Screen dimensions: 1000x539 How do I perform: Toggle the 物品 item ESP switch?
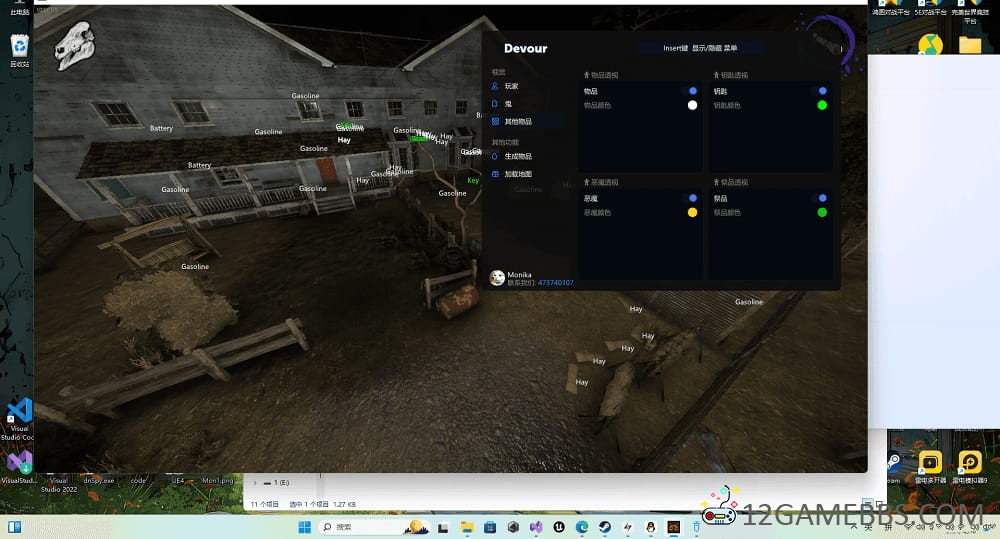692,91
